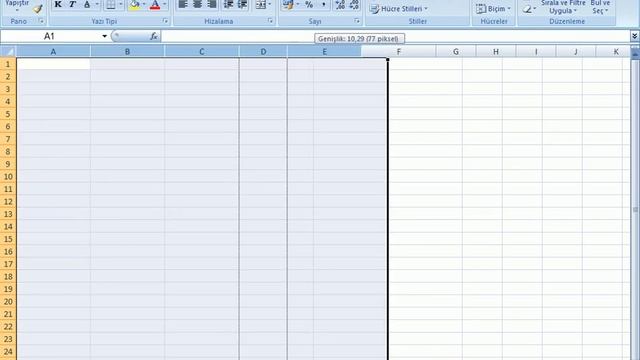Select column H header
This screenshot has height=360, width=640.
click(496, 51)
